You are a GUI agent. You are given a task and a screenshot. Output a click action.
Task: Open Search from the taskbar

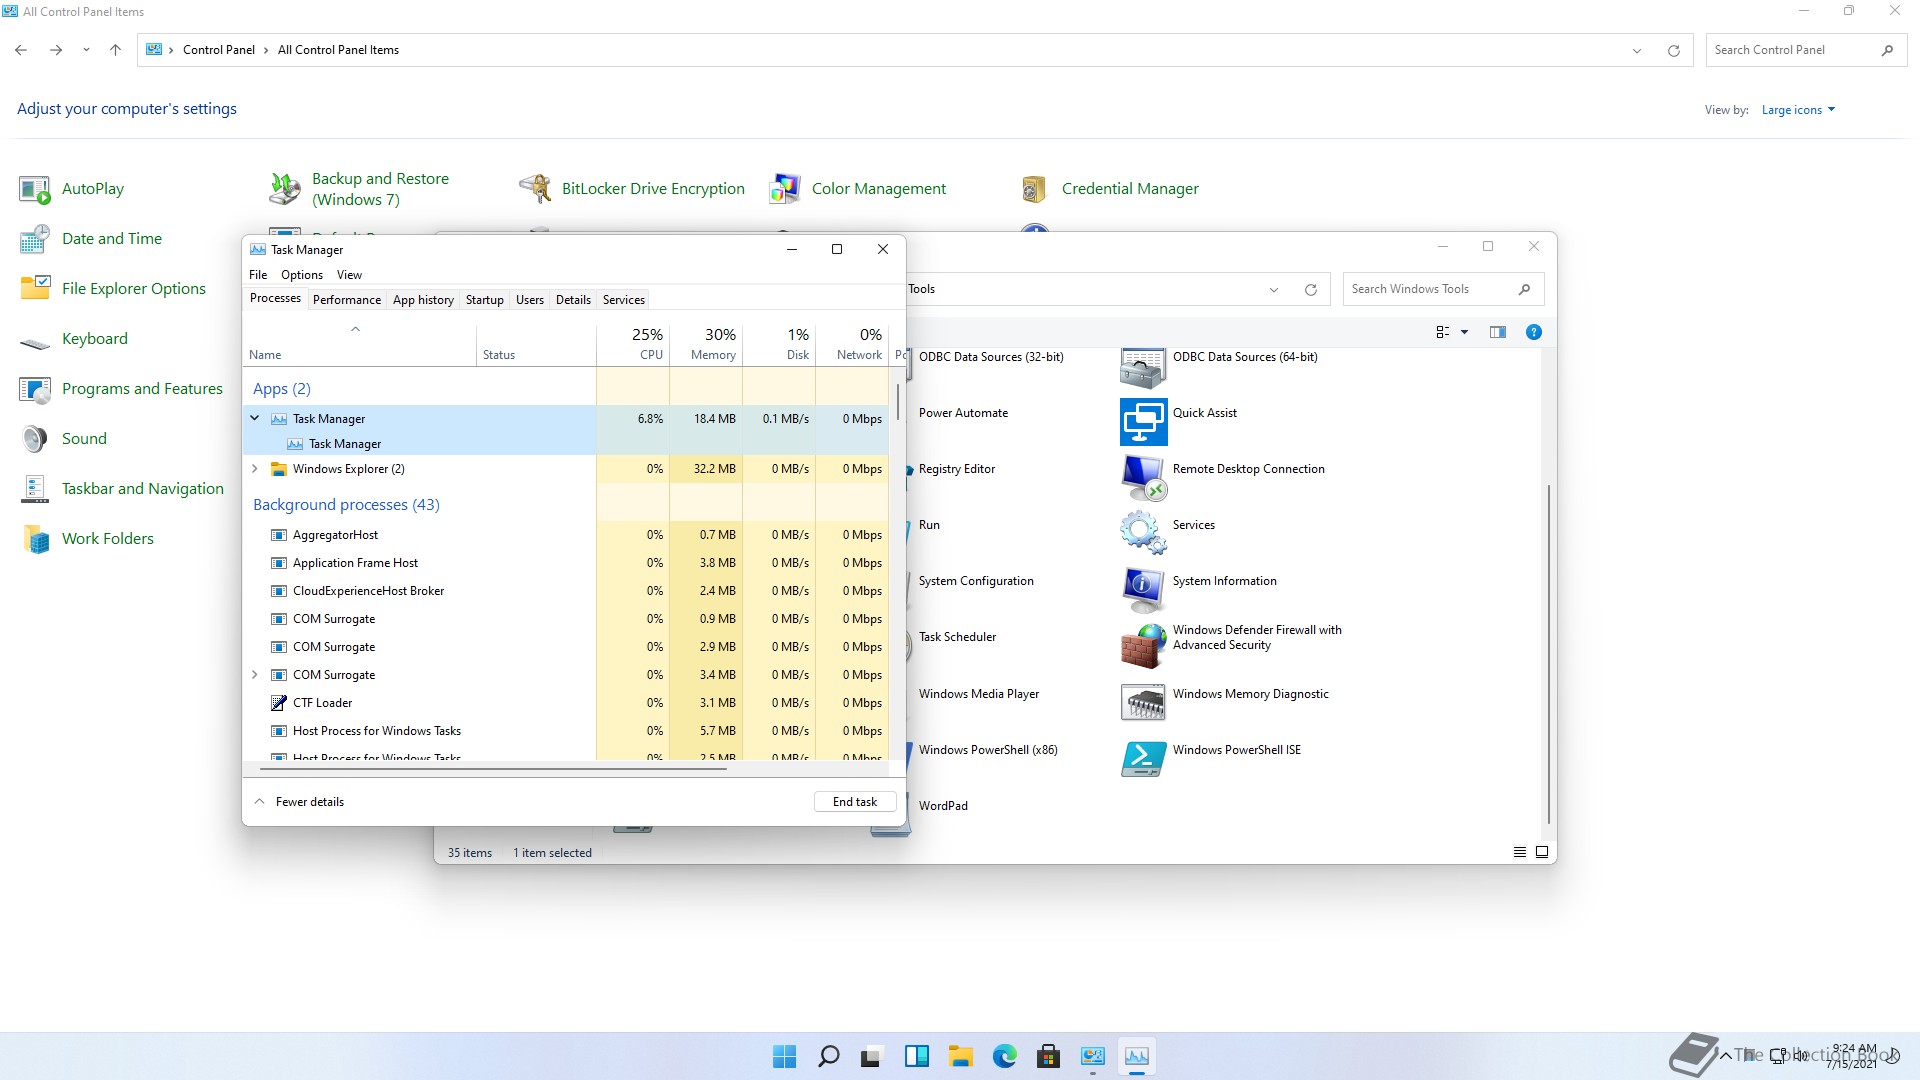(829, 1056)
